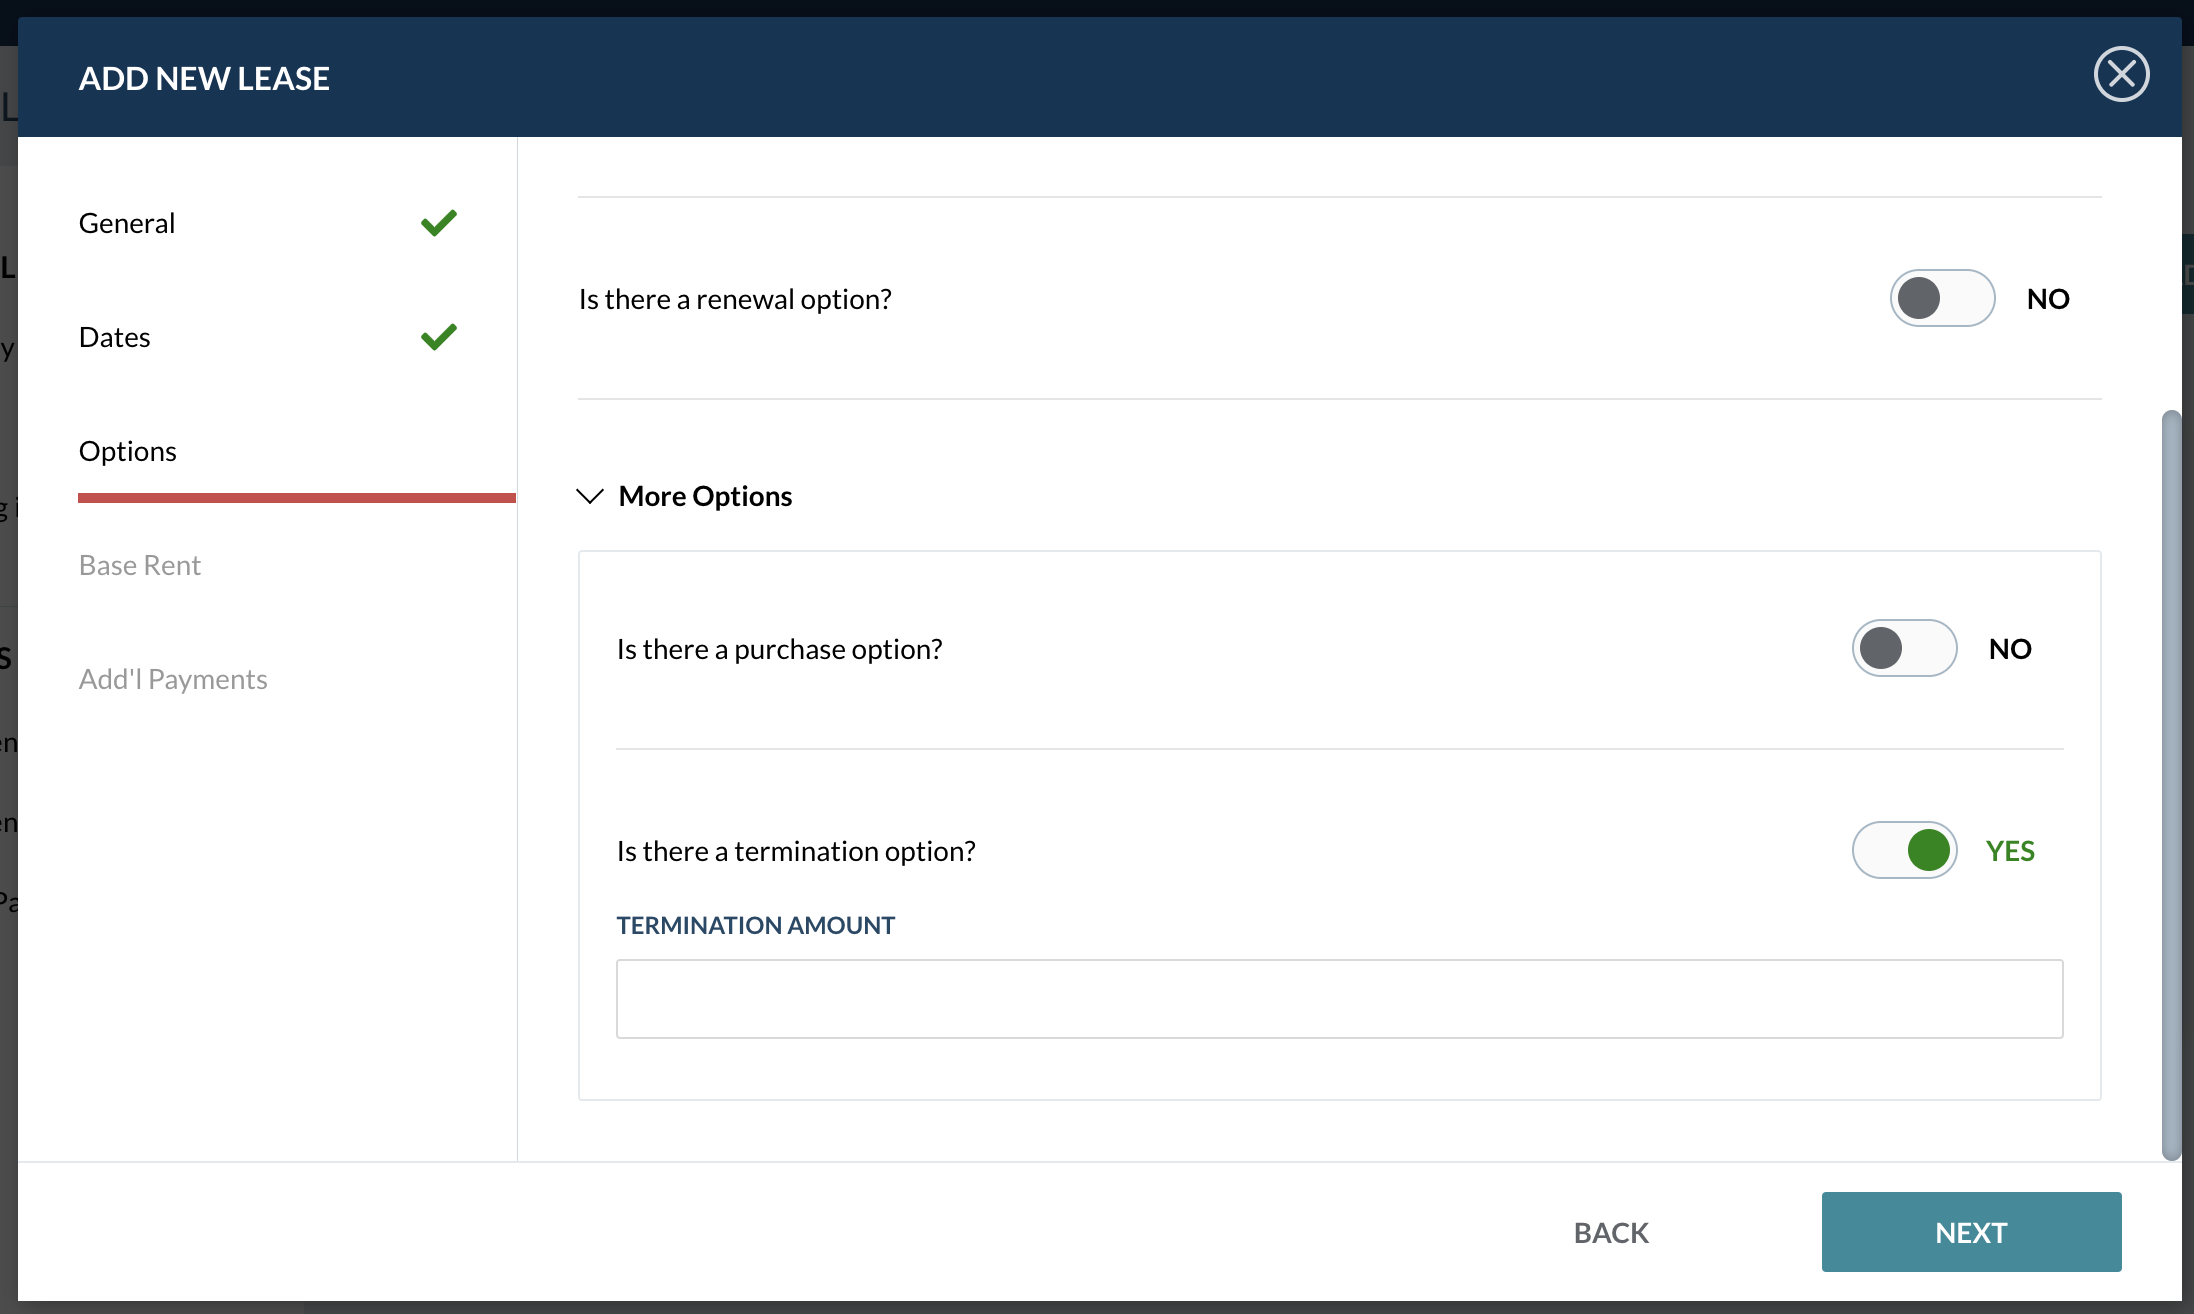Viewport: 2194px width, 1314px height.
Task: Turn on the purchase option switch
Action: point(1904,648)
